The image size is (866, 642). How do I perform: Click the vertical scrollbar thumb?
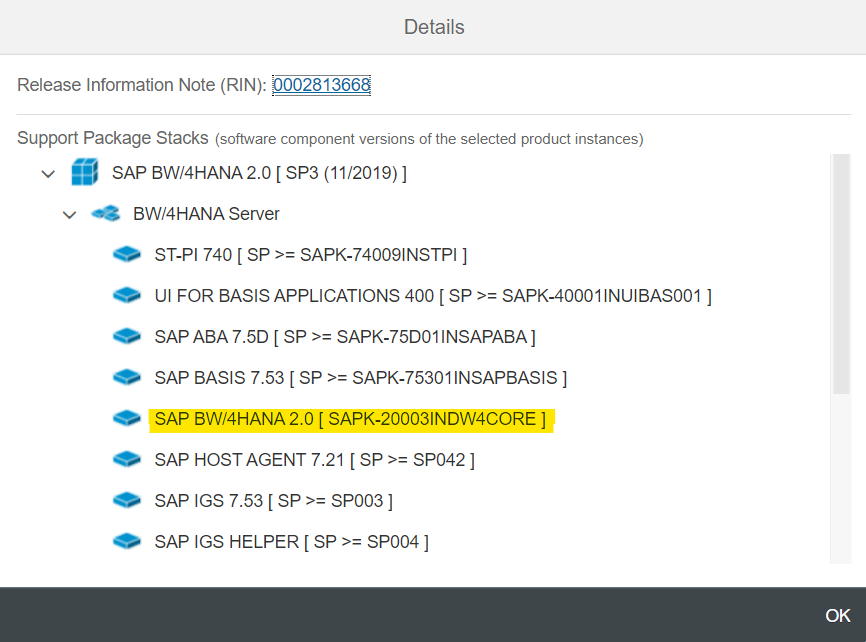click(841, 274)
